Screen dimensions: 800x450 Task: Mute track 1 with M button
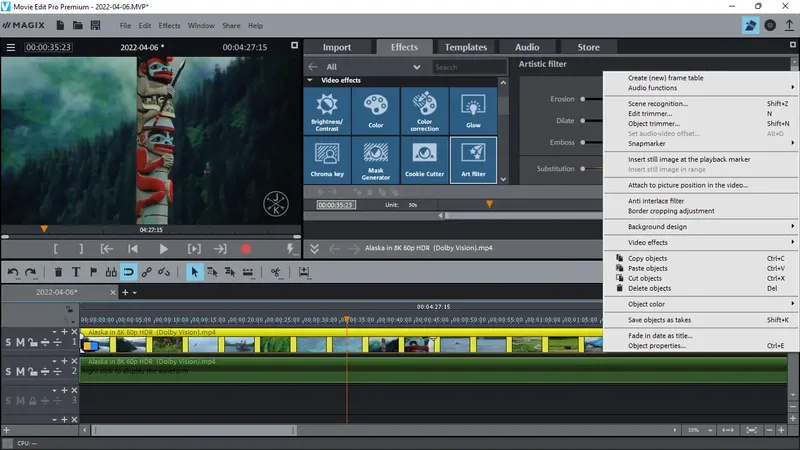point(20,343)
